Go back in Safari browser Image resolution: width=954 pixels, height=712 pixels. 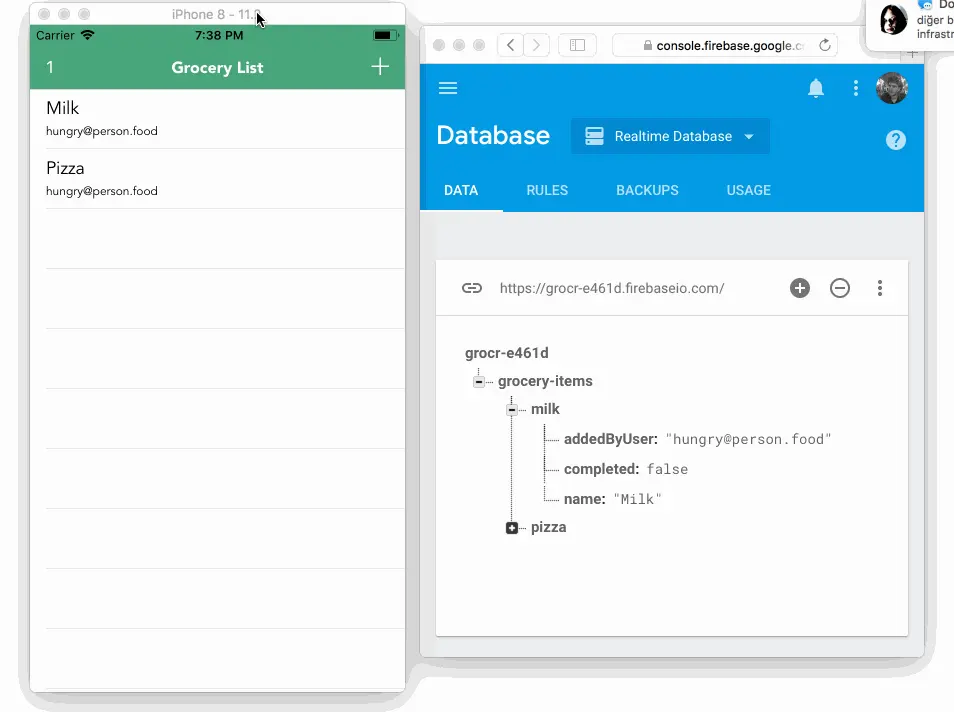(511, 45)
